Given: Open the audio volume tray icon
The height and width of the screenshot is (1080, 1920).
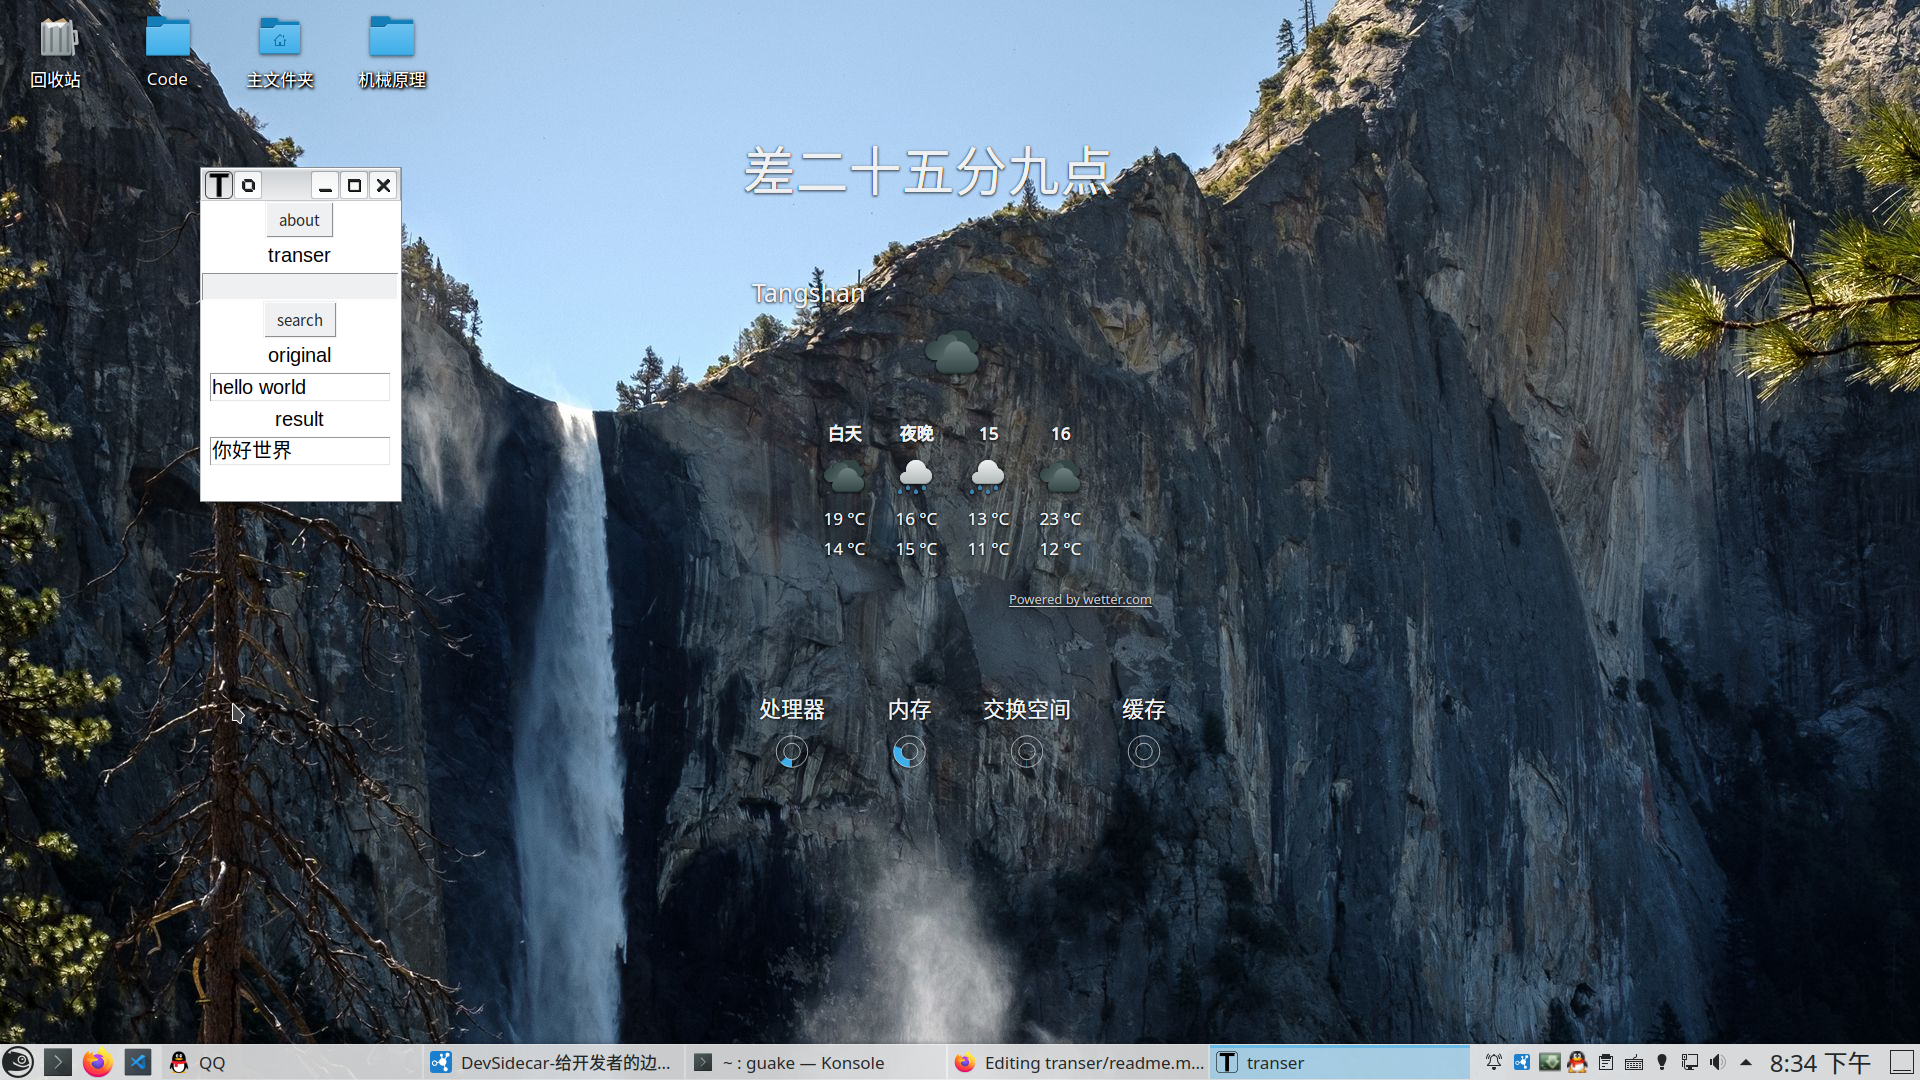Looking at the screenshot, I should point(1718,1062).
